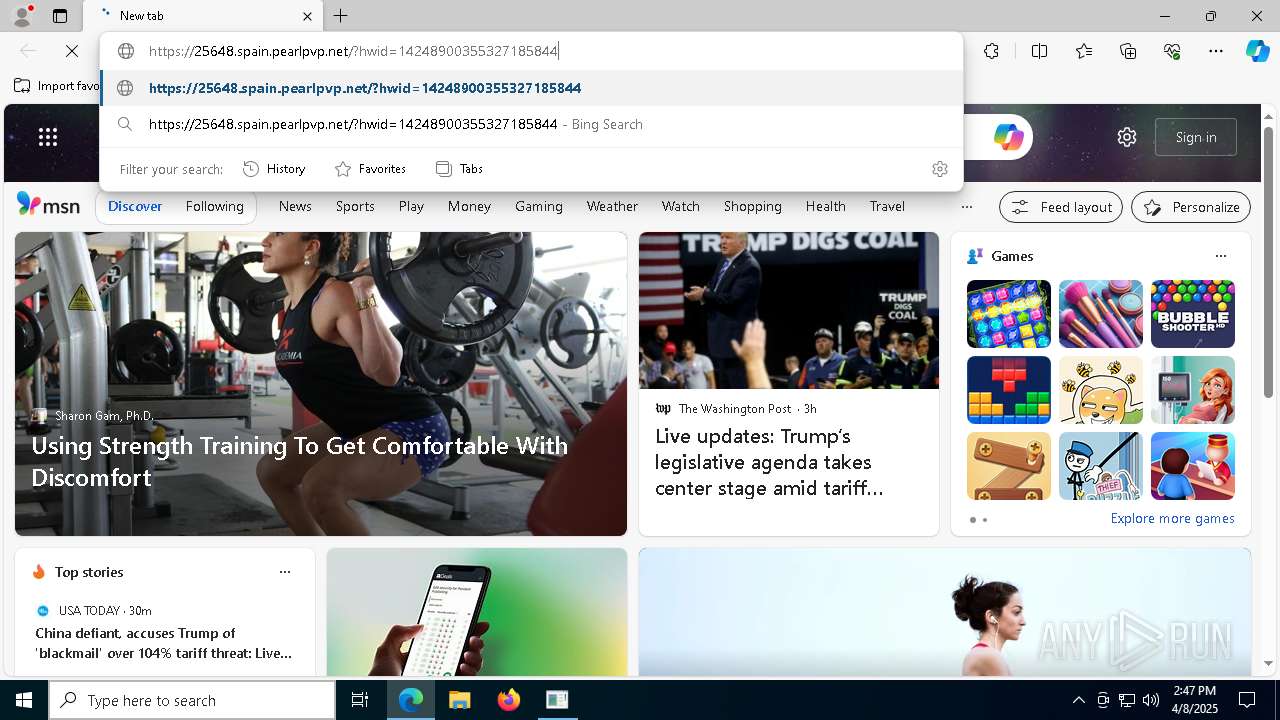Screen dimensions: 1280x720
Task: Open the Favorites star icon
Action: click(x=1084, y=51)
